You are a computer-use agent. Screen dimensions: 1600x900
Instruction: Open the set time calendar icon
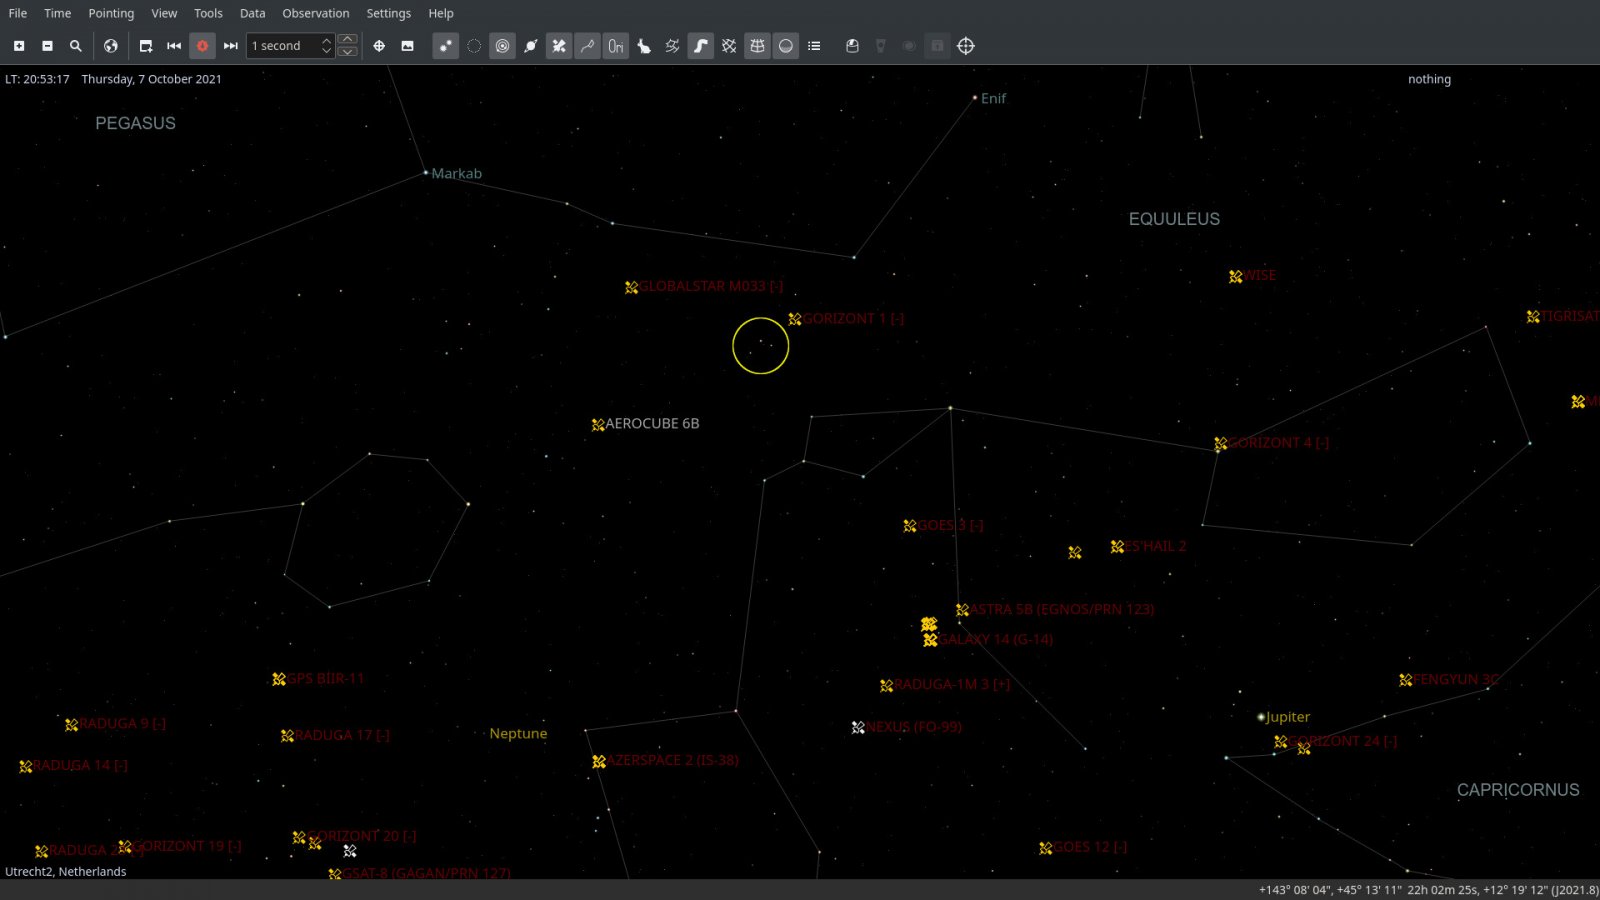146,46
